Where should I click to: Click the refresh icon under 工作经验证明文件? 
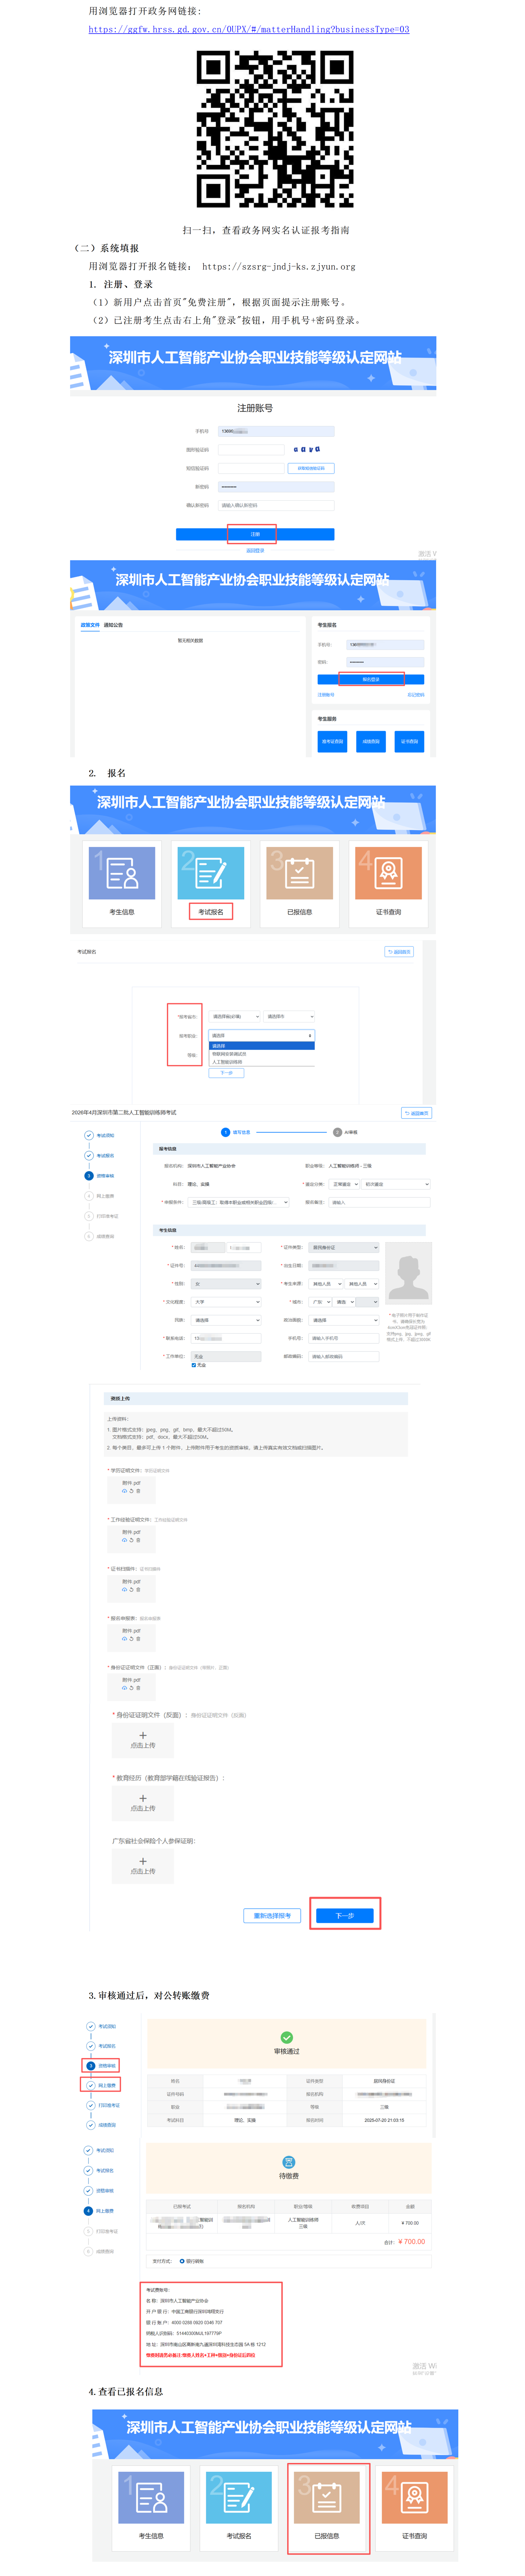pos(131,1540)
